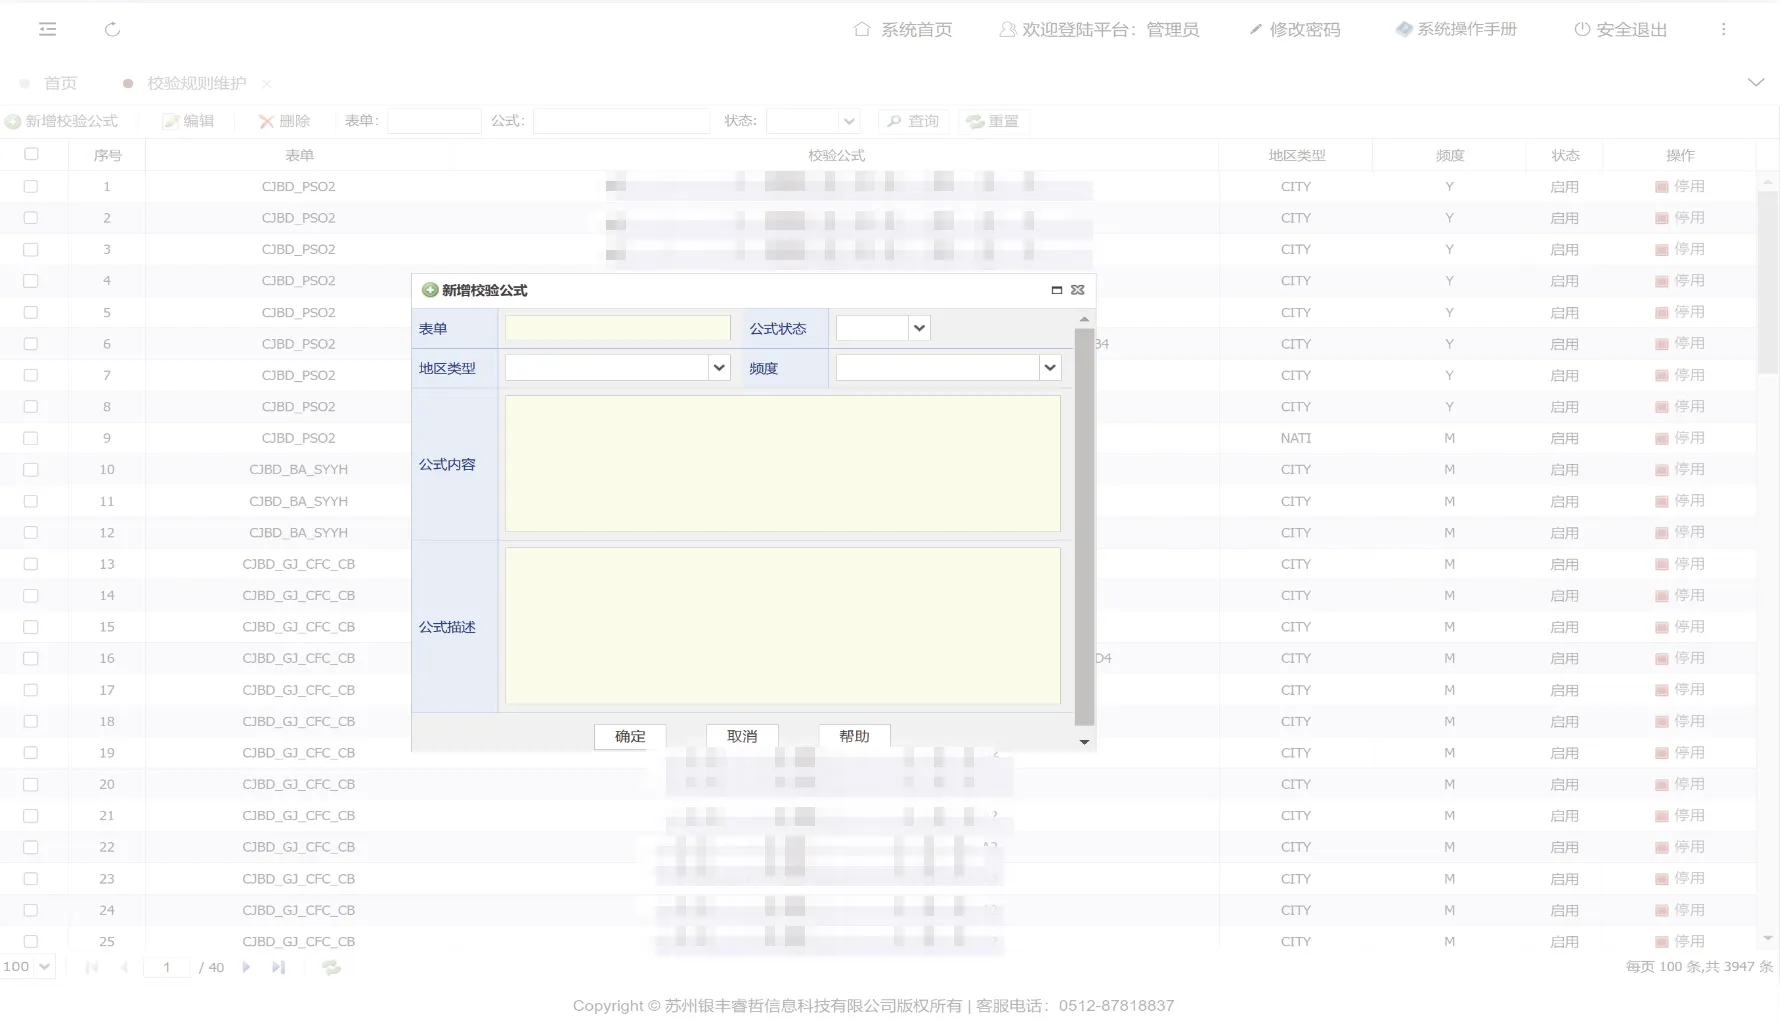Image resolution: width=1780 pixels, height=1026 pixels.
Task: Select the 校验规则维护 tab
Action: tap(196, 83)
